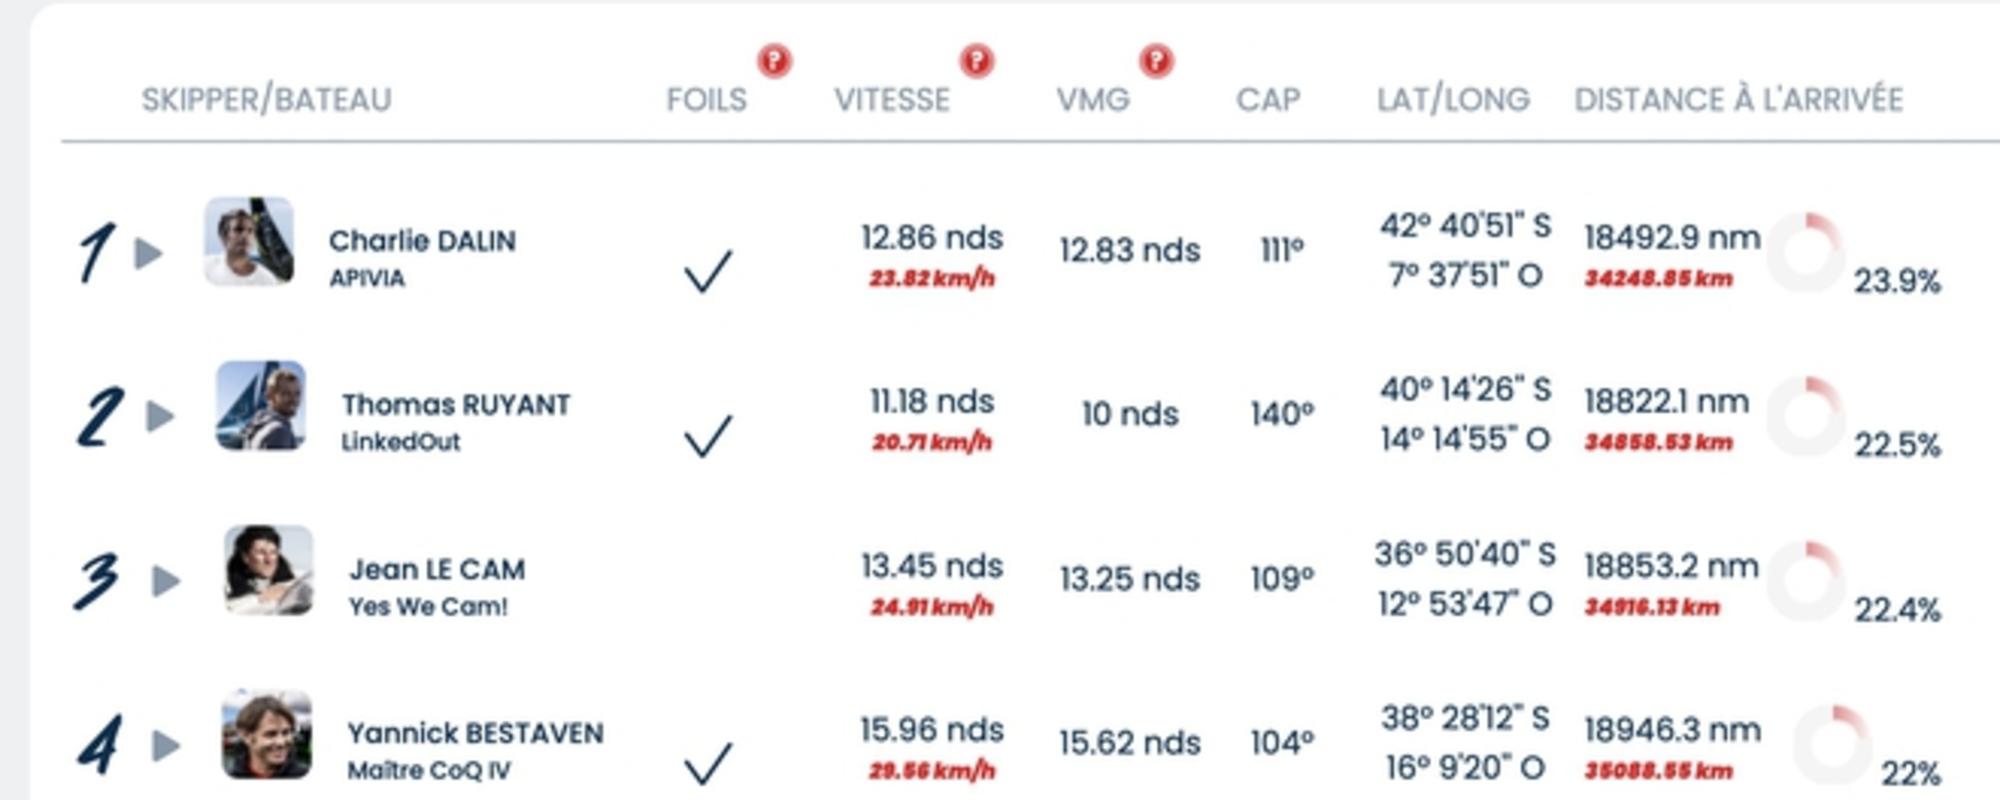
Task: Sort by DISTANCE À L'ARRIVÉE header
Action: click(x=1738, y=99)
